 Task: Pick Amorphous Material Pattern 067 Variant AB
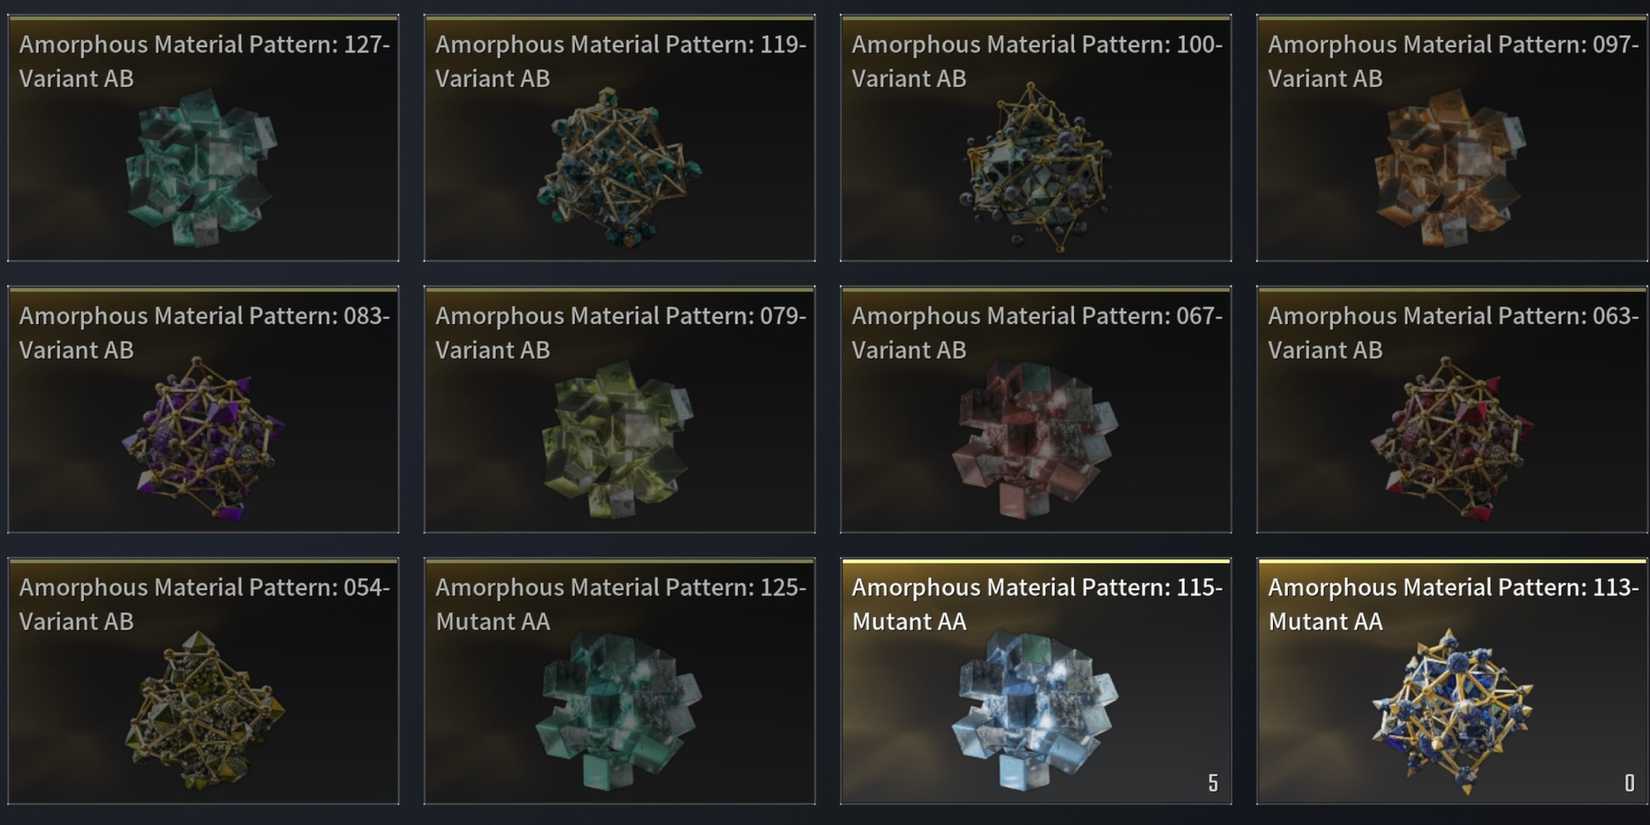(x=1036, y=409)
